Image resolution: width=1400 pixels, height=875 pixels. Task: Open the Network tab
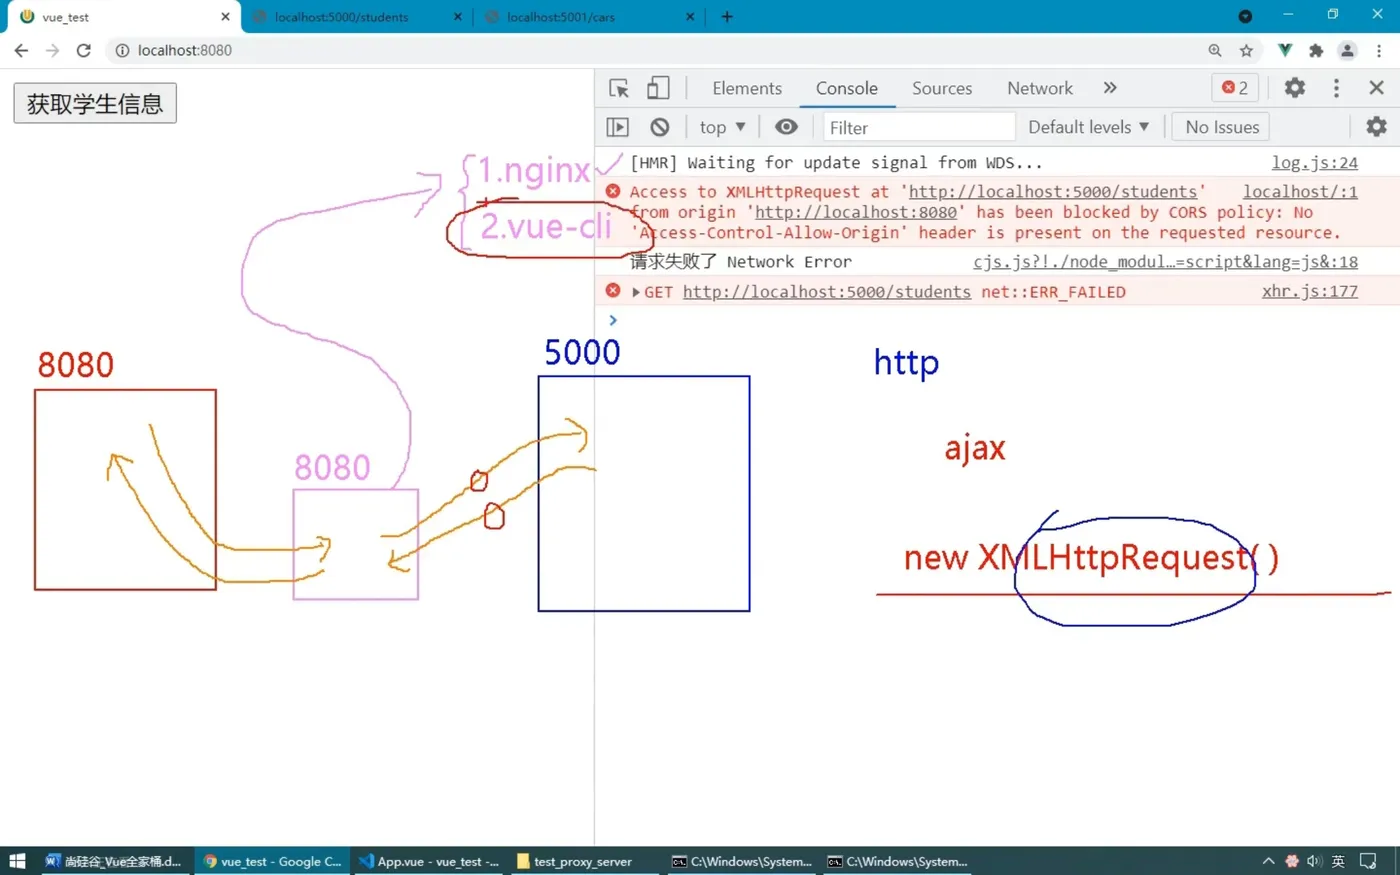[x=1040, y=88]
